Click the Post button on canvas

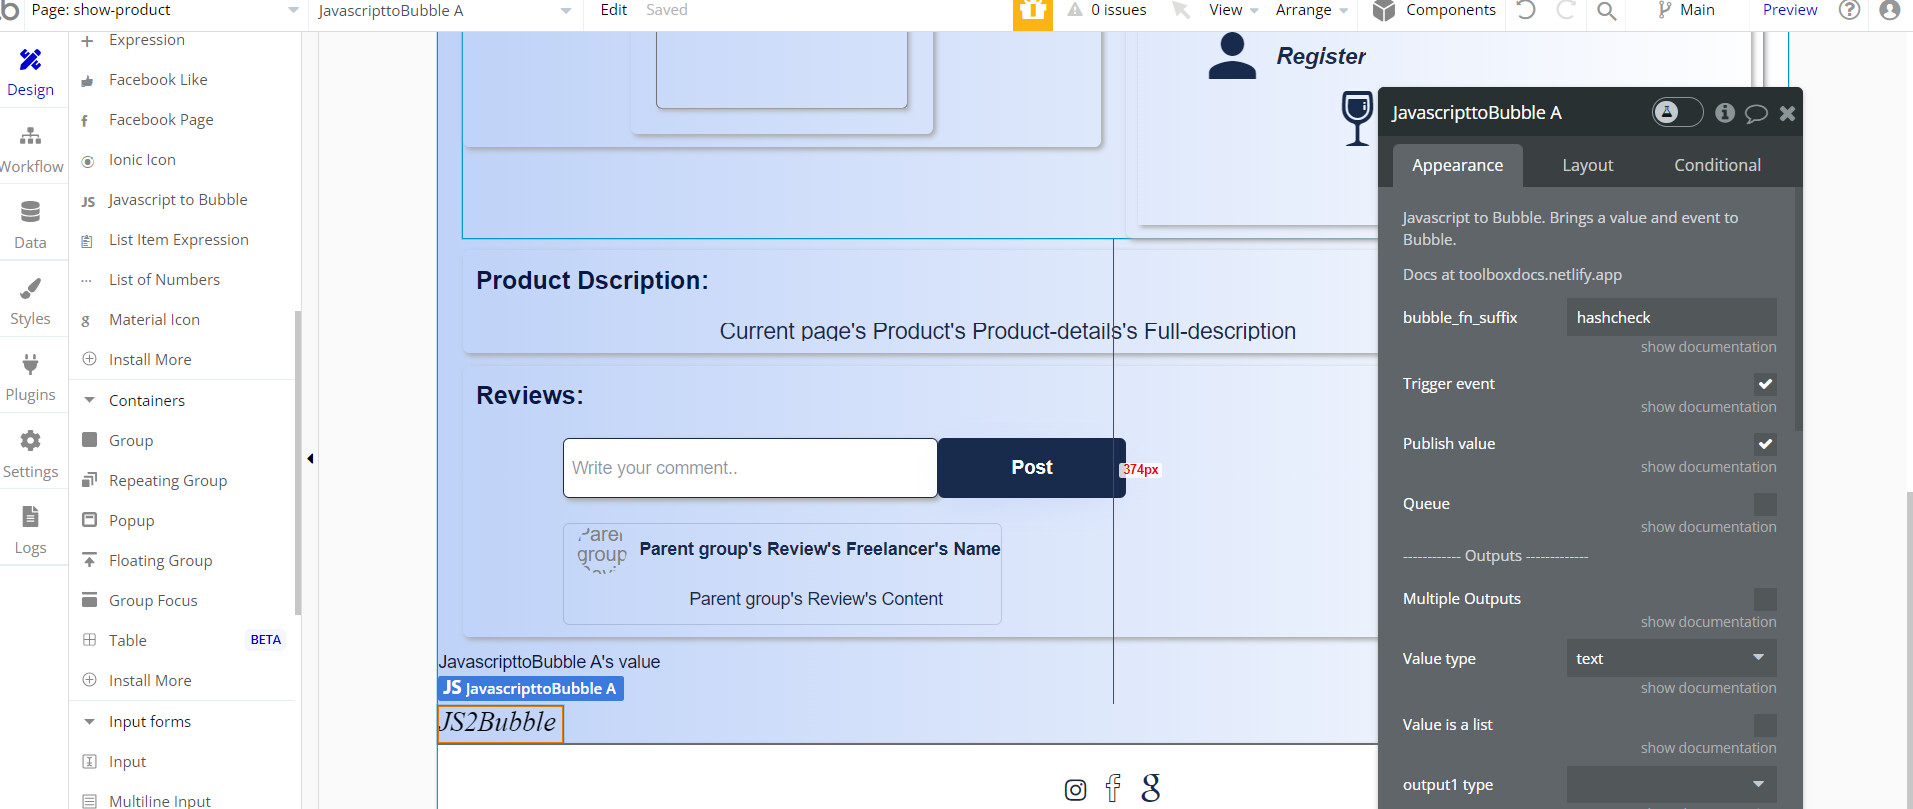(1031, 468)
